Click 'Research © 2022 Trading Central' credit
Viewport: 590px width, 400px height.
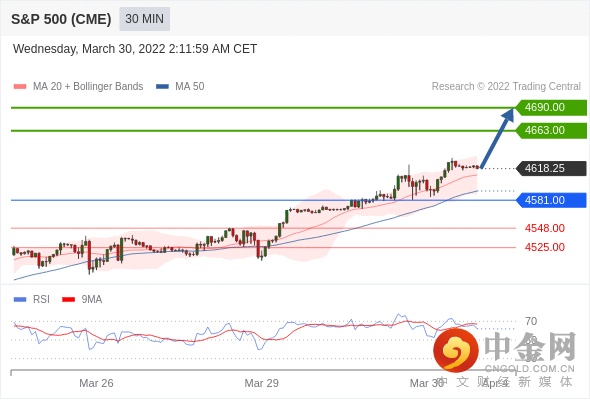(506, 87)
